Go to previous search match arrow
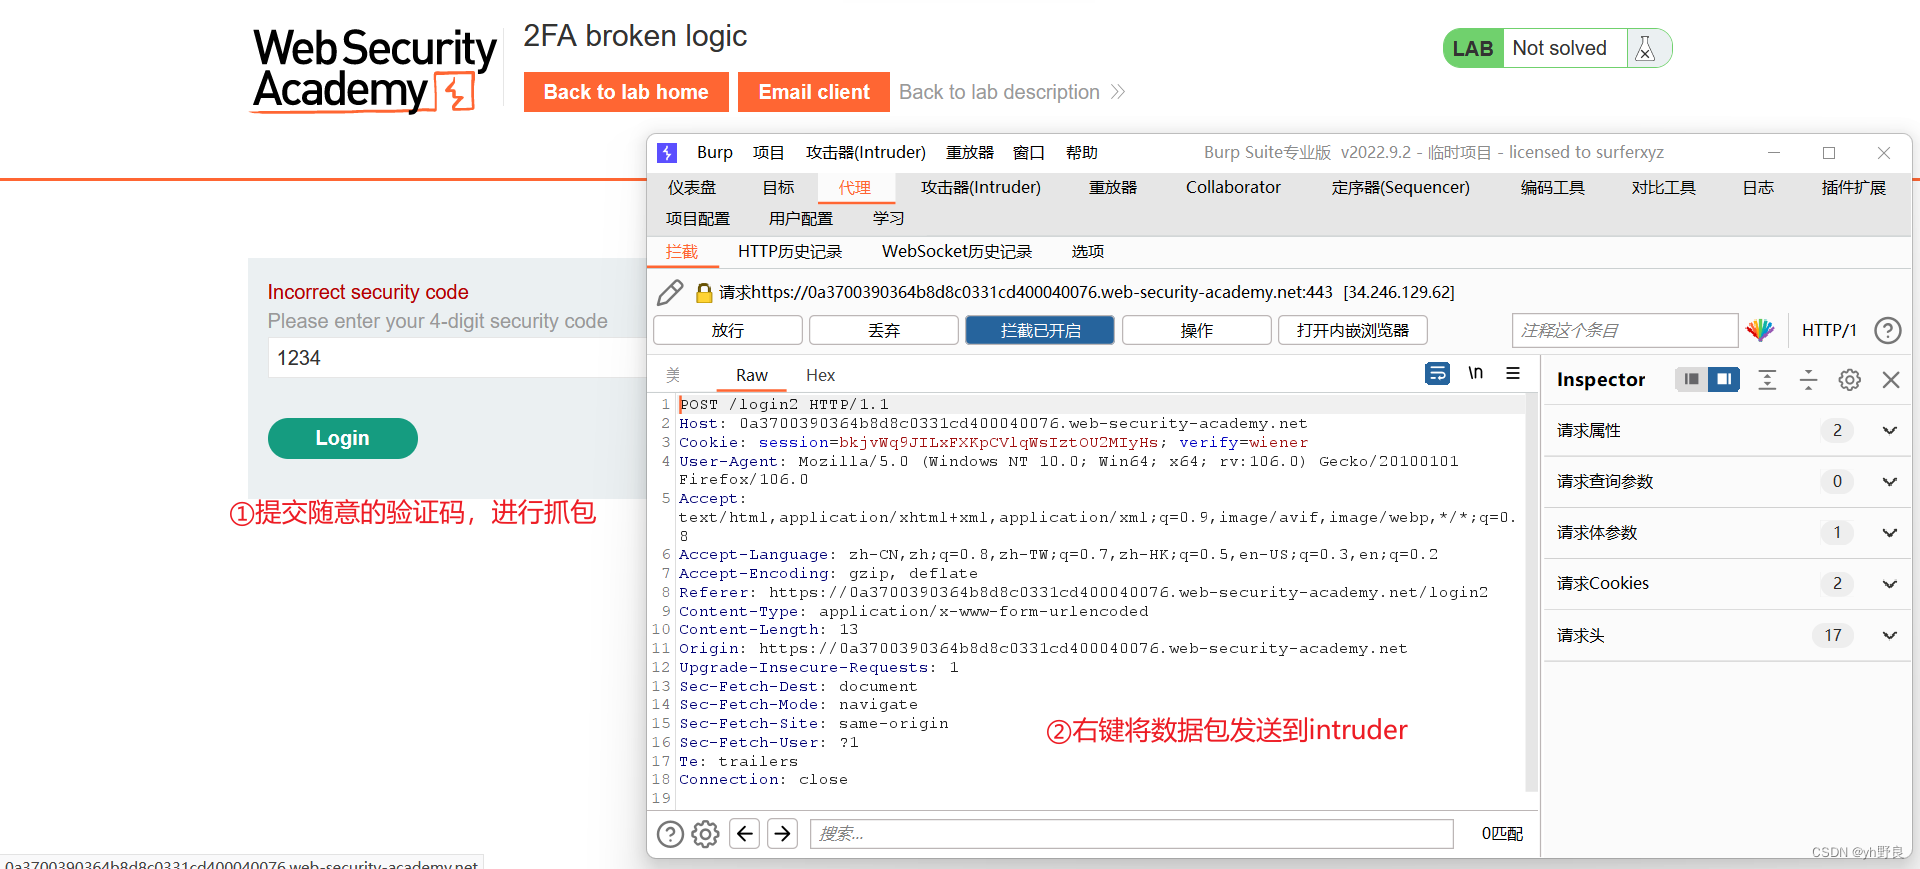 coord(745,833)
